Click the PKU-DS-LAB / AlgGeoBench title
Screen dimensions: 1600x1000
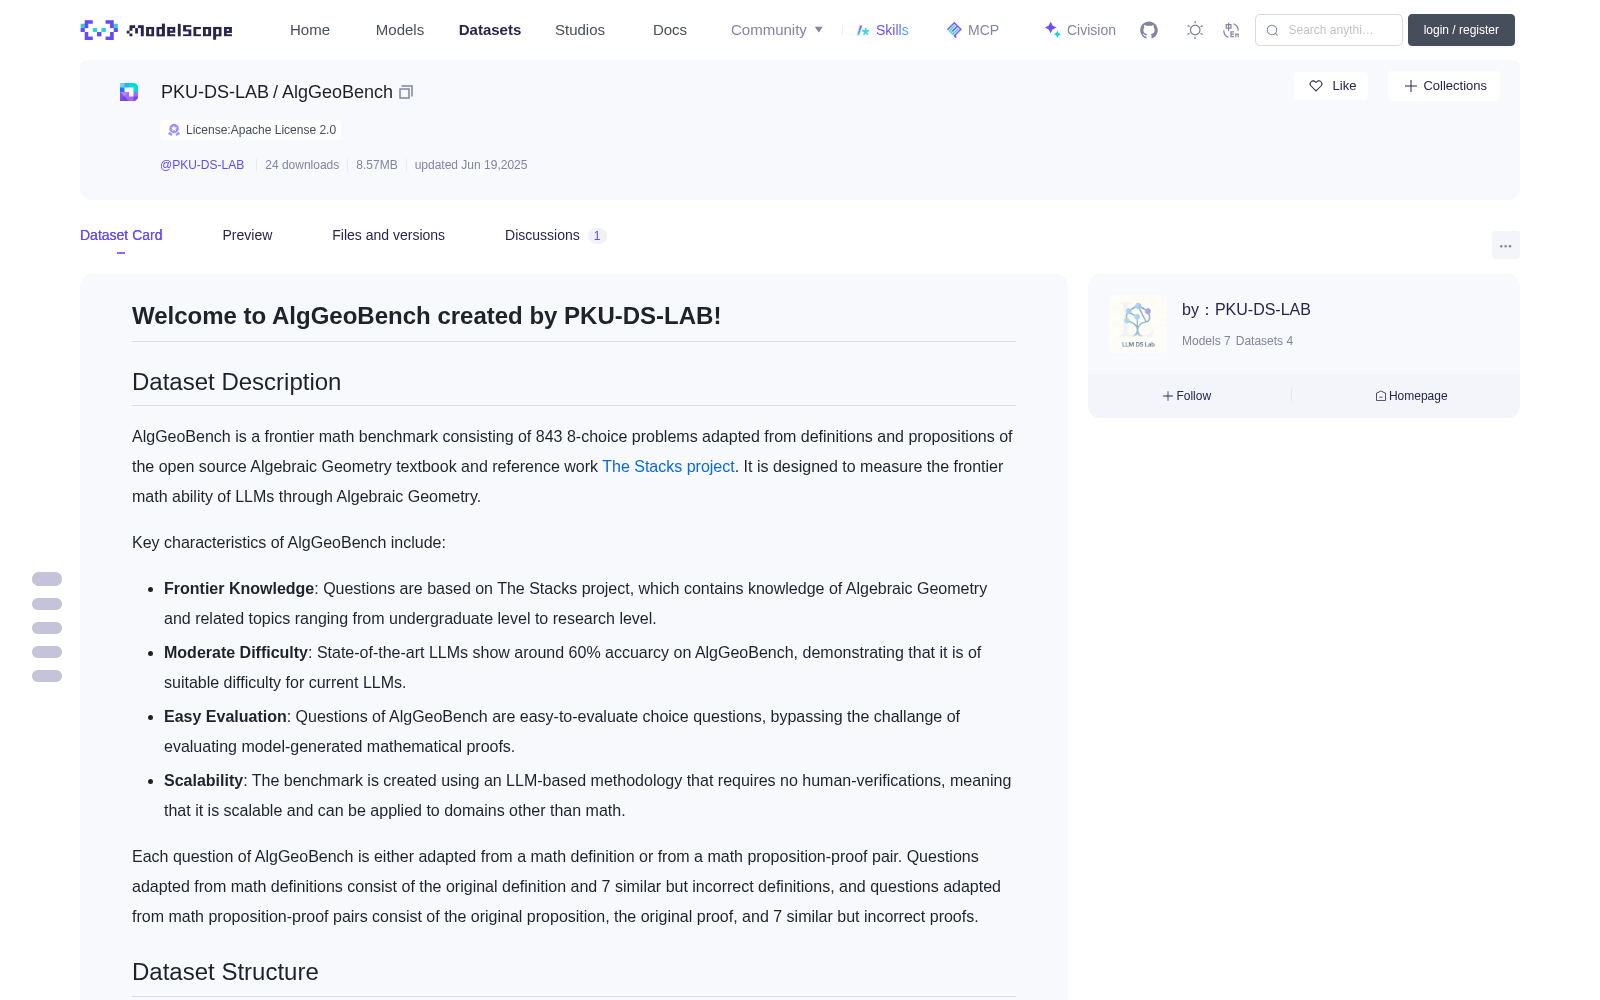(277, 92)
